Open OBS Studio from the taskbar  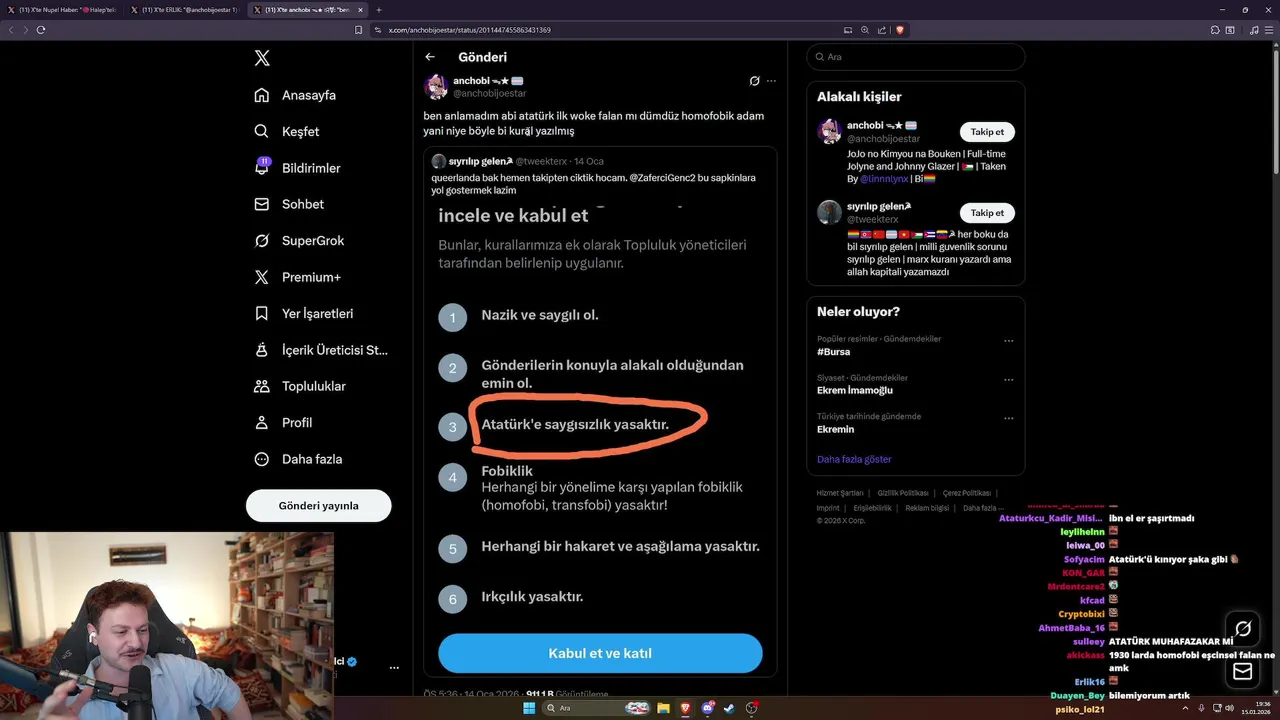coord(752,708)
